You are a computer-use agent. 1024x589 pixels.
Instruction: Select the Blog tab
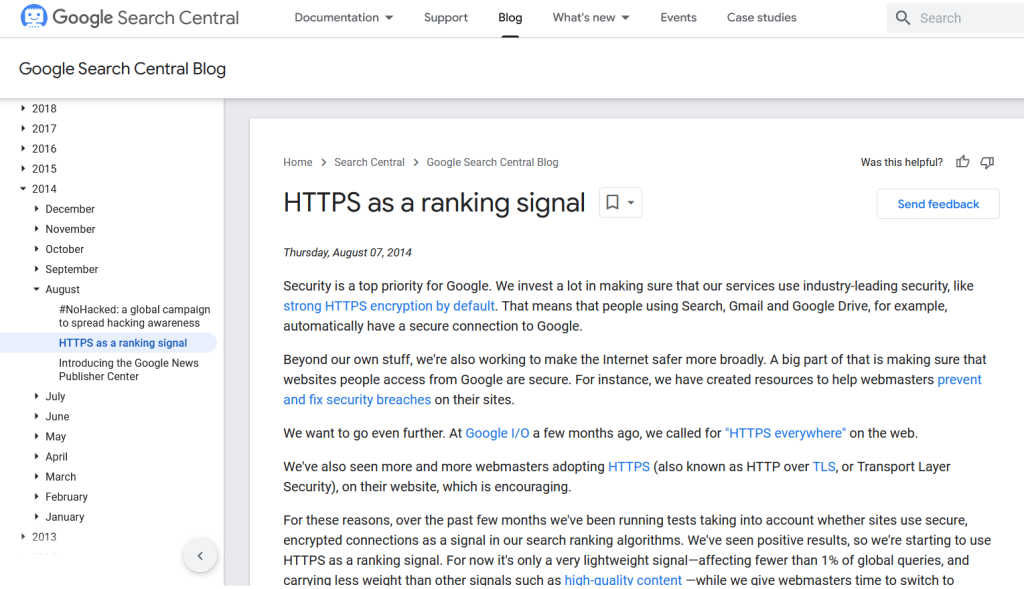510,18
